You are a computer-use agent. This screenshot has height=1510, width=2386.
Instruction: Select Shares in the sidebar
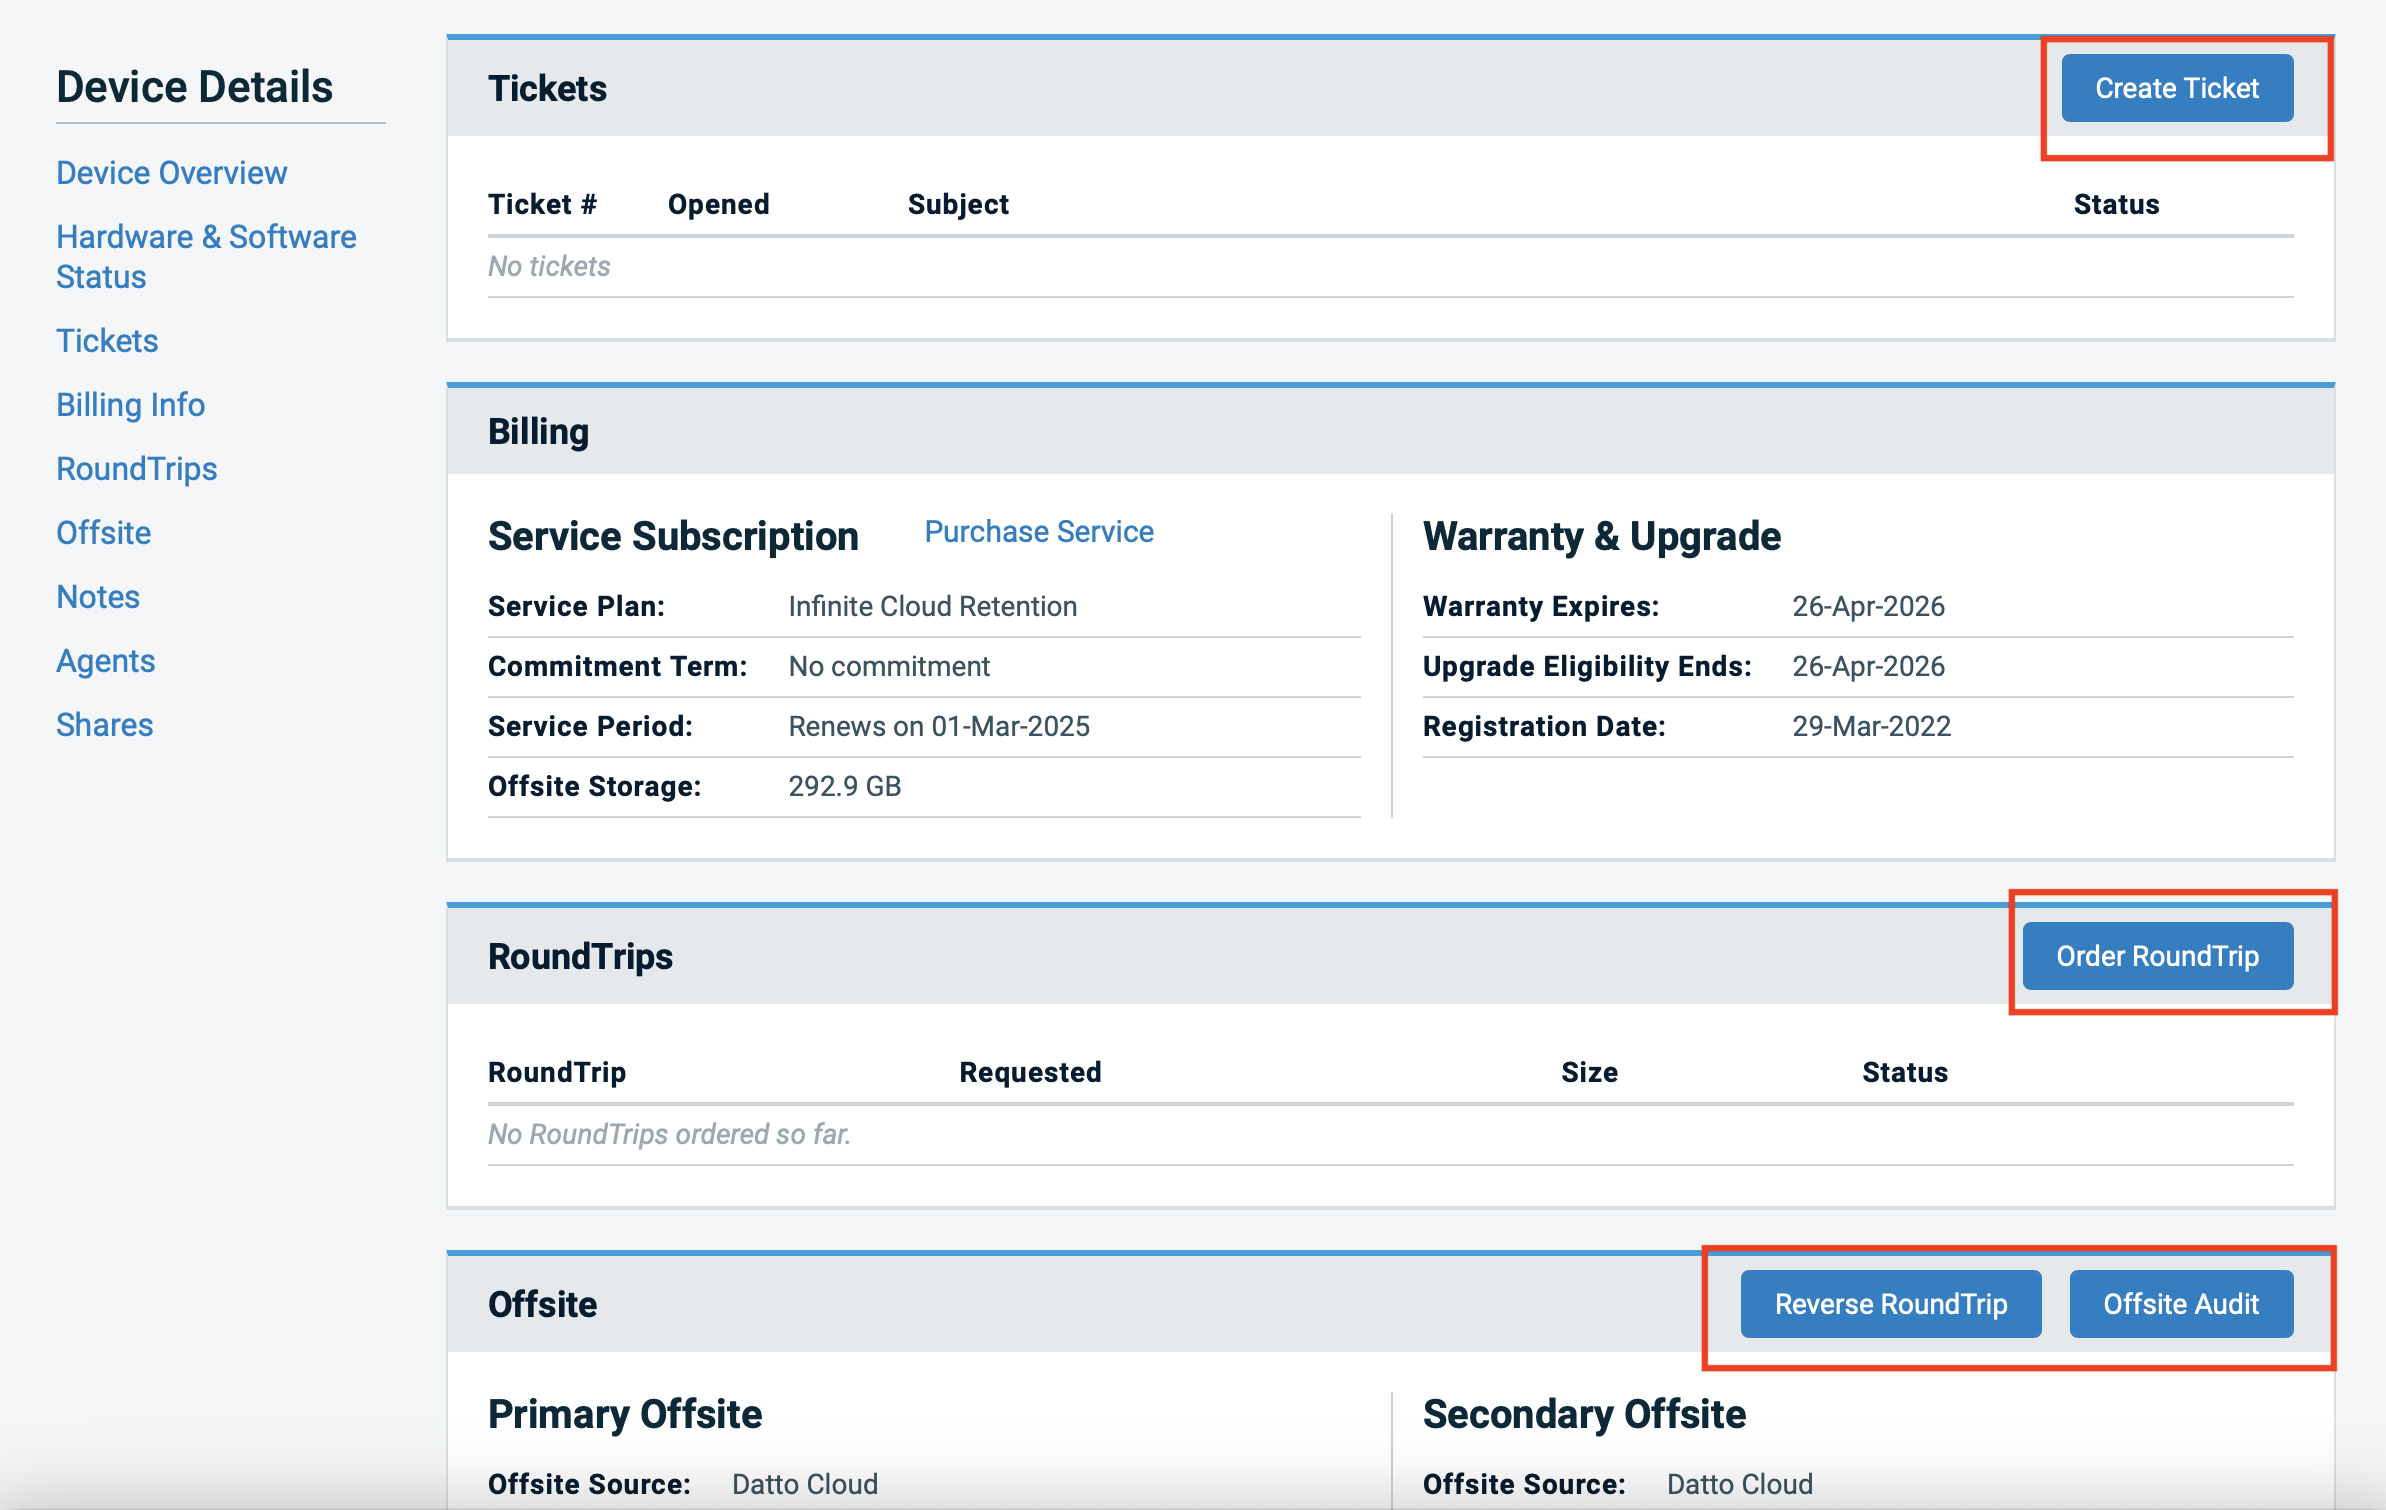[x=104, y=724]
